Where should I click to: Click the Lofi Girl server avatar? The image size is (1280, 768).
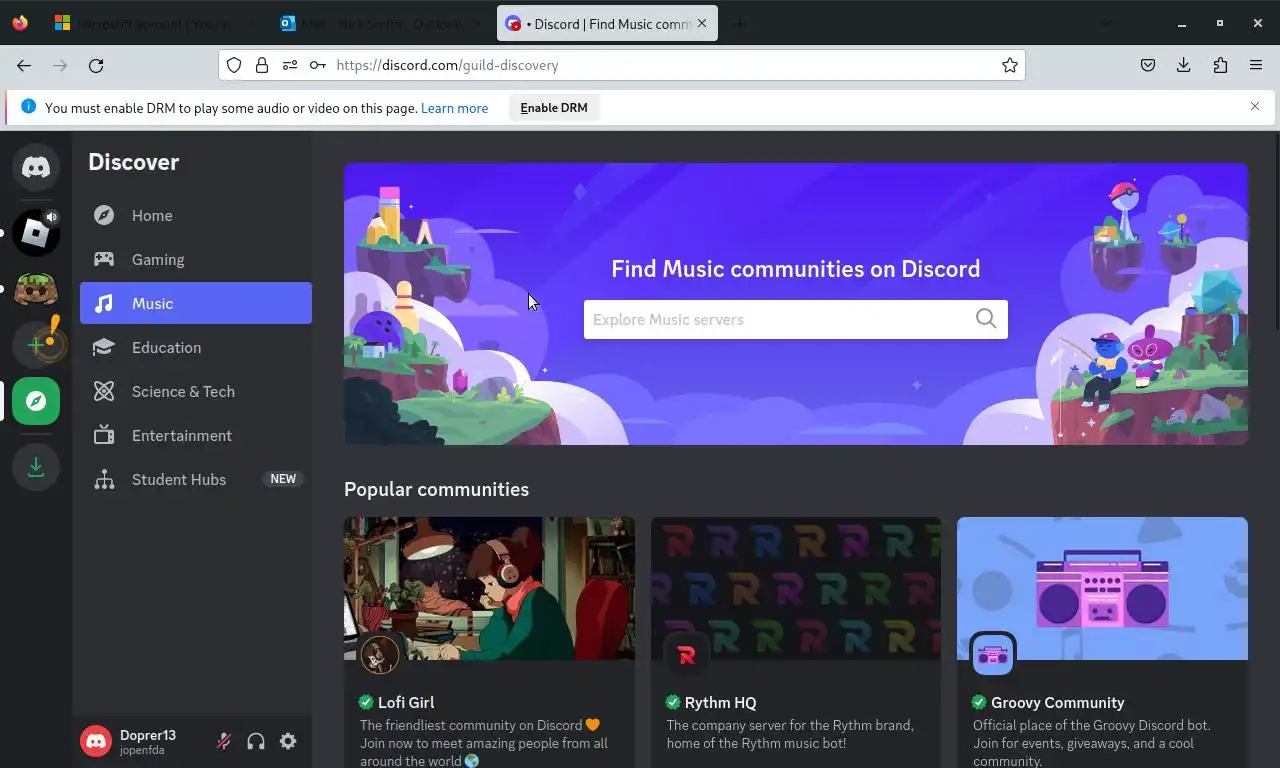click(x=380, y=655)
